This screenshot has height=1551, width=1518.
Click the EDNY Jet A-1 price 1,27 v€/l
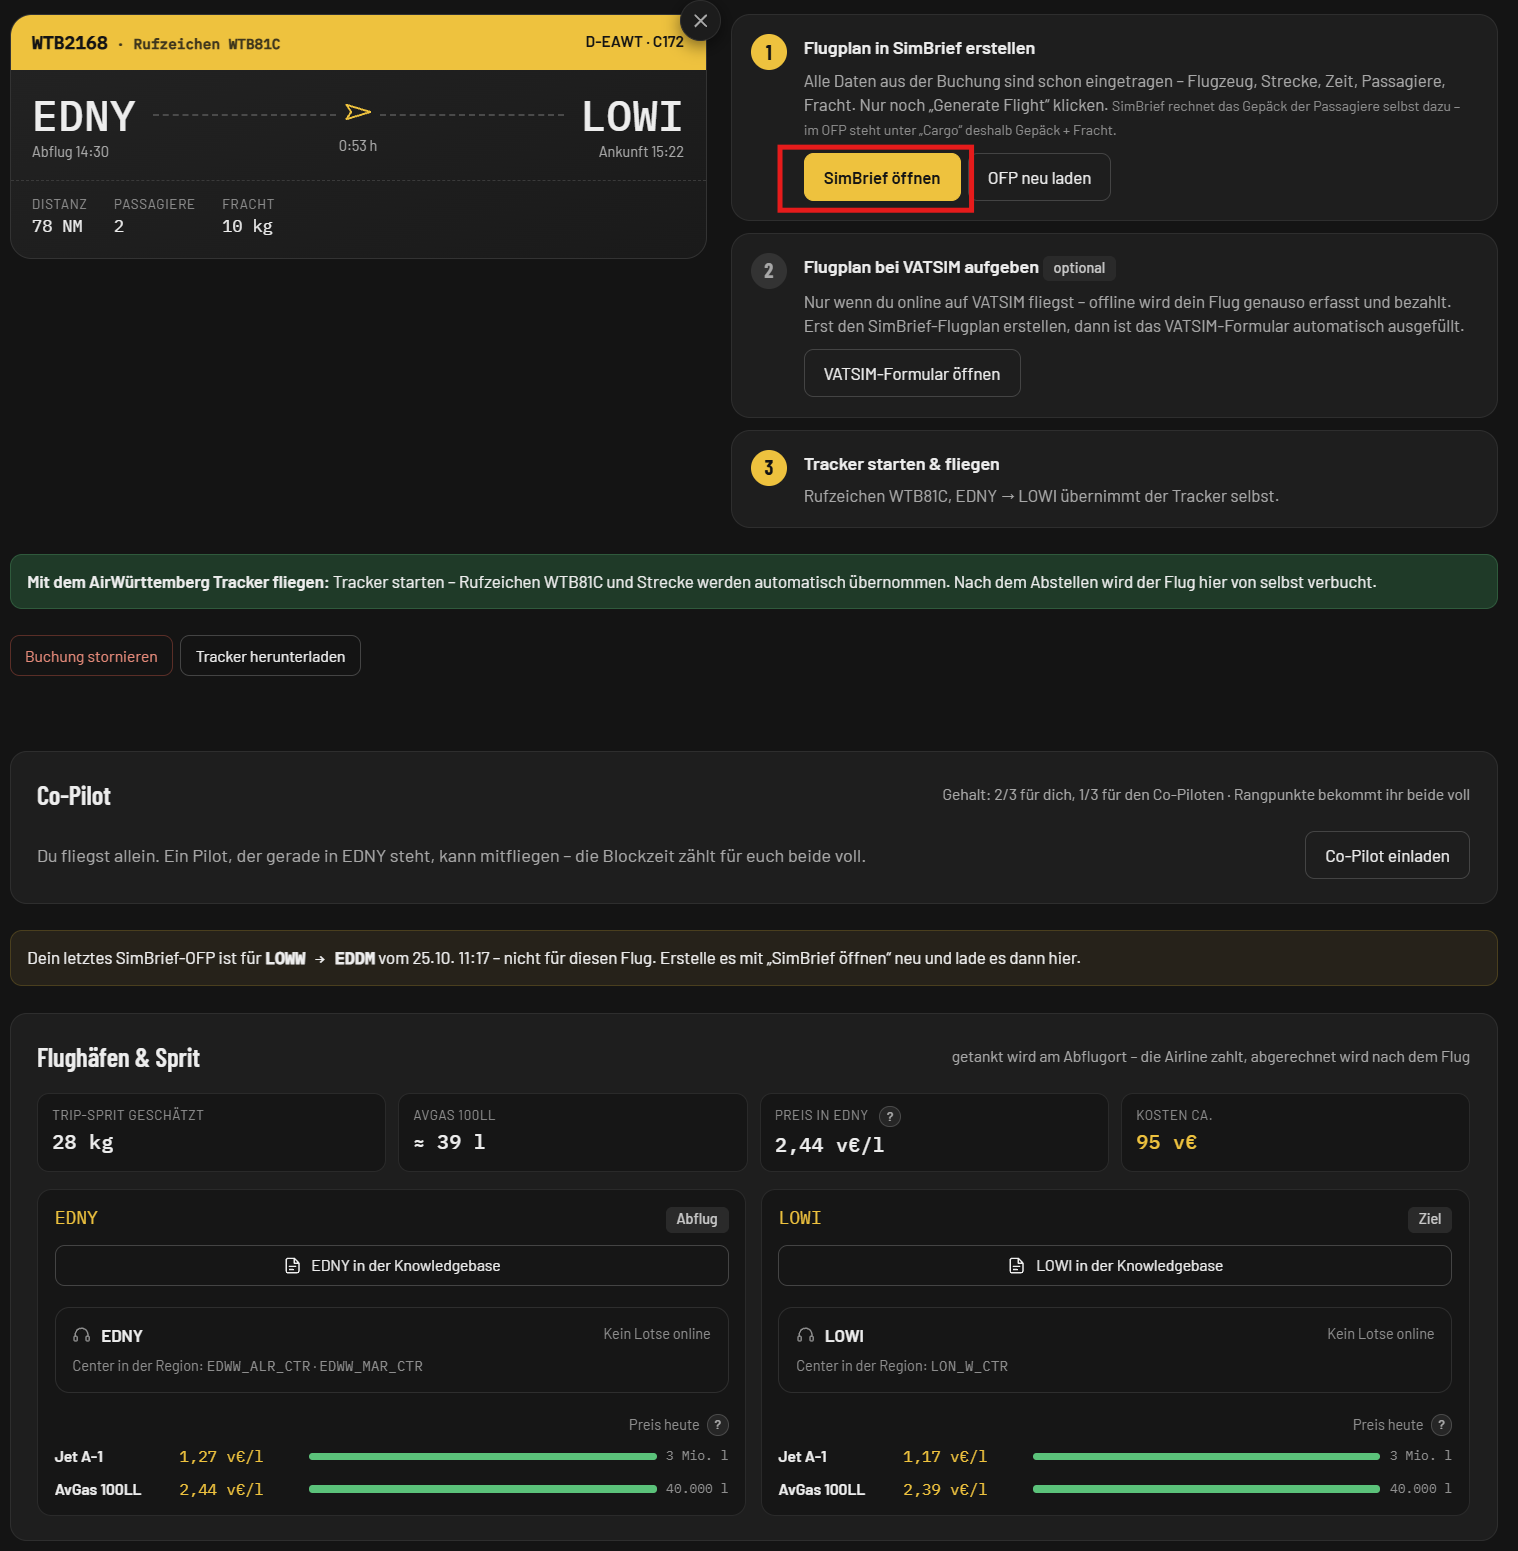coord(221,1457)
